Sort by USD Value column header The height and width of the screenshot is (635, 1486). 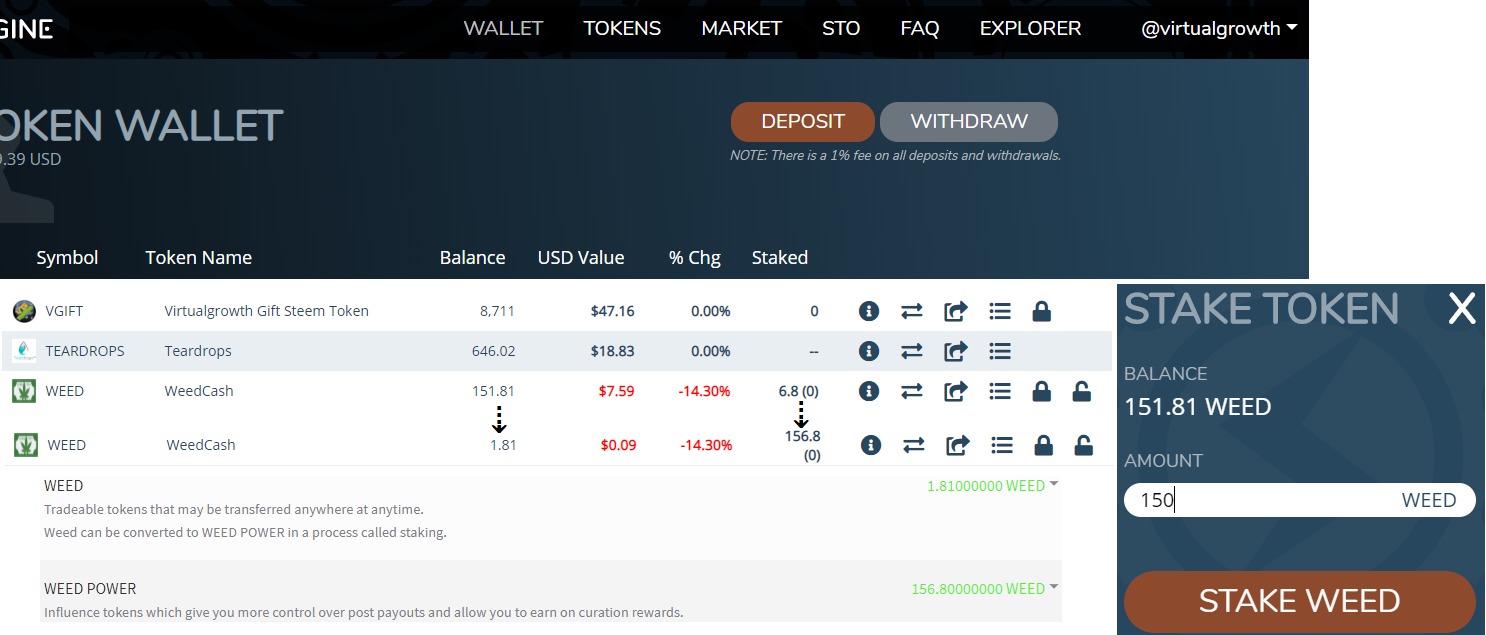tap(581, 257)
